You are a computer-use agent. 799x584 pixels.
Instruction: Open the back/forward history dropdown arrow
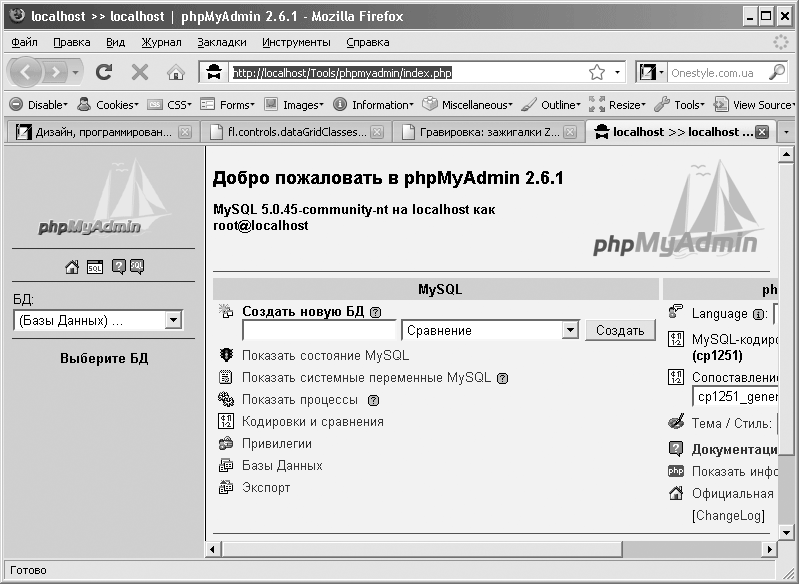(x=75, y=73)
